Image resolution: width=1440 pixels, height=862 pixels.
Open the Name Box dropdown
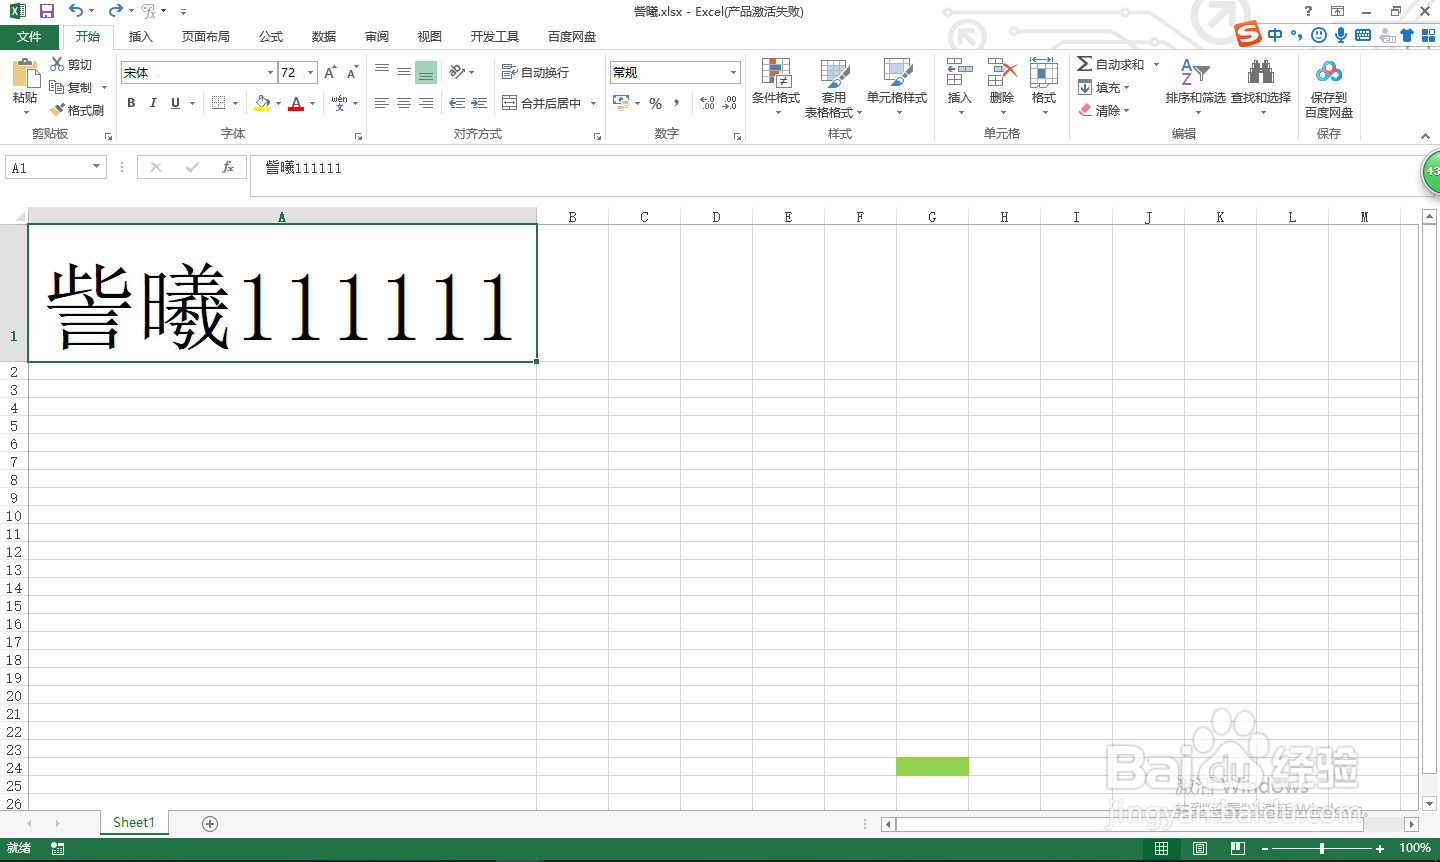[x=97, y=167]
